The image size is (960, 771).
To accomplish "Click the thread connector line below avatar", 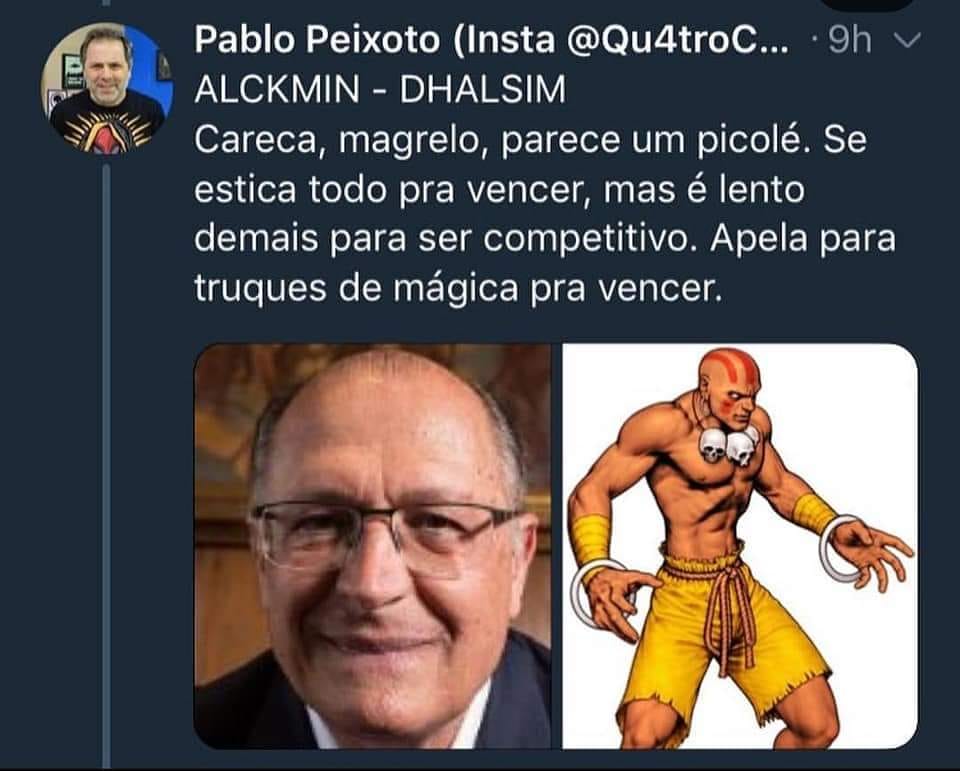I will pos(107,465).
